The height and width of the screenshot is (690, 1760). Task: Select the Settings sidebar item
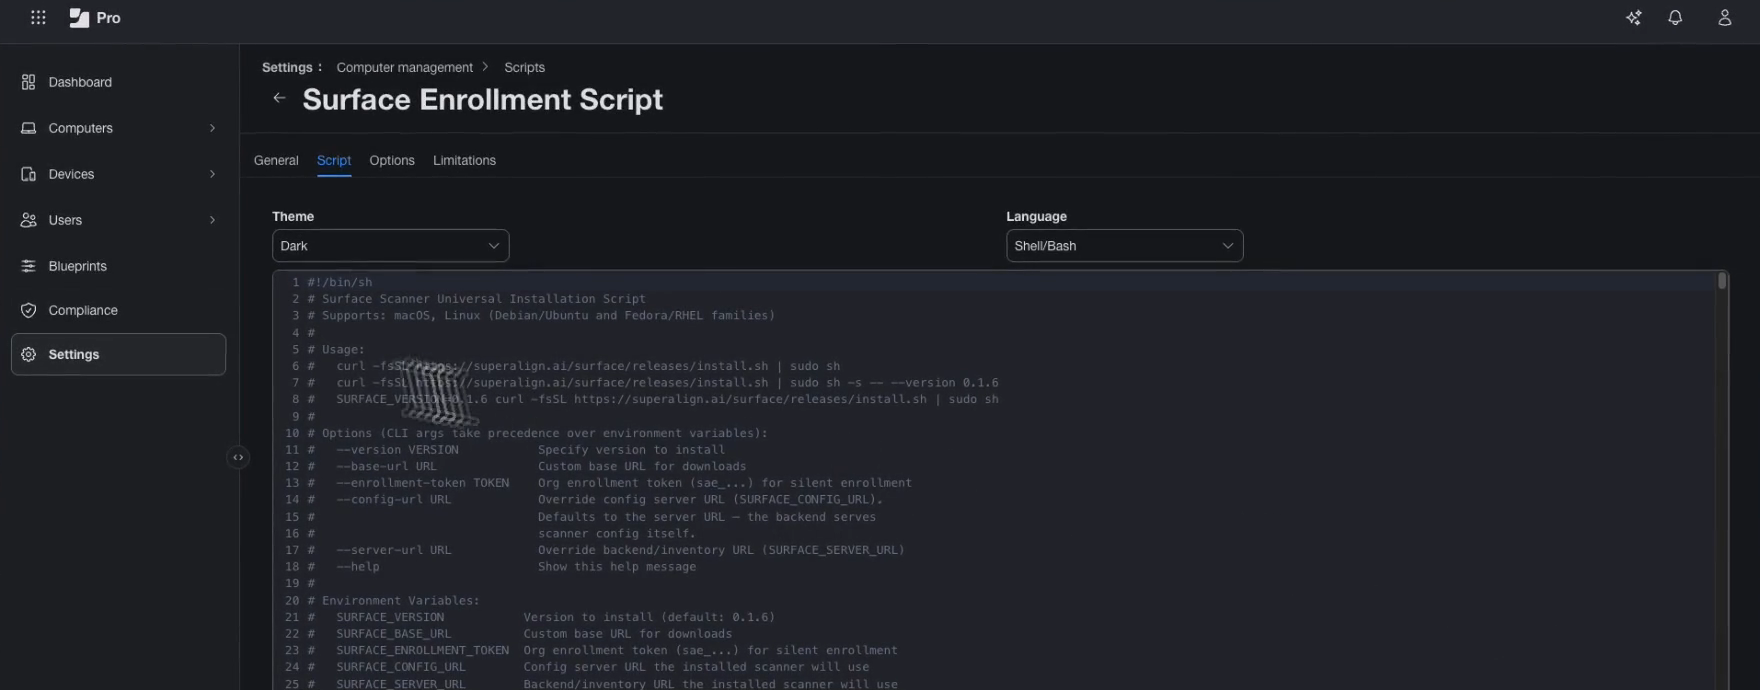pos(118,354)
